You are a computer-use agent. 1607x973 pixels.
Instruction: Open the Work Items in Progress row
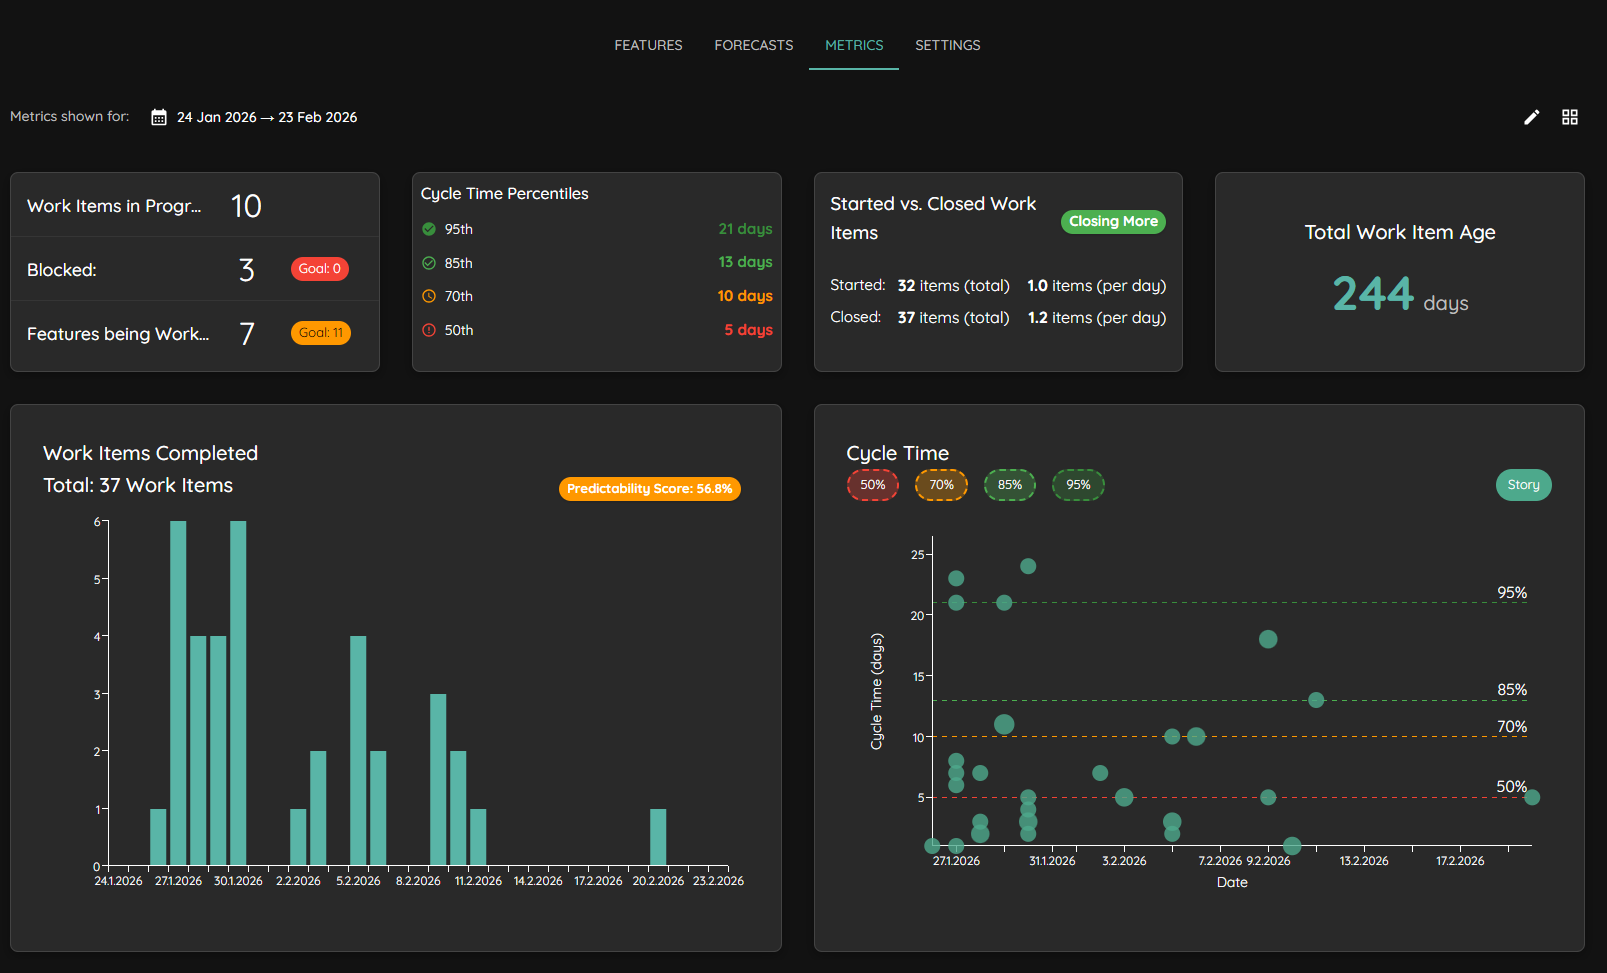pyautogui.click(x=195, y=206)
